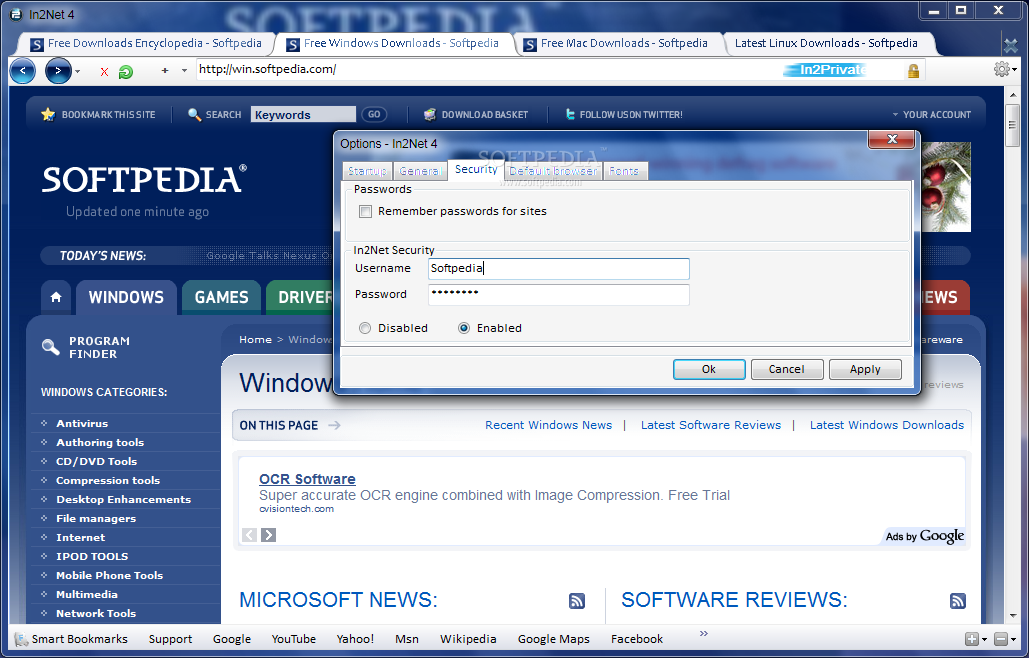Screen dimensions: 1029x658
Task: Click the page vertical scrollbar thumb
Action: coord(1013,125)
